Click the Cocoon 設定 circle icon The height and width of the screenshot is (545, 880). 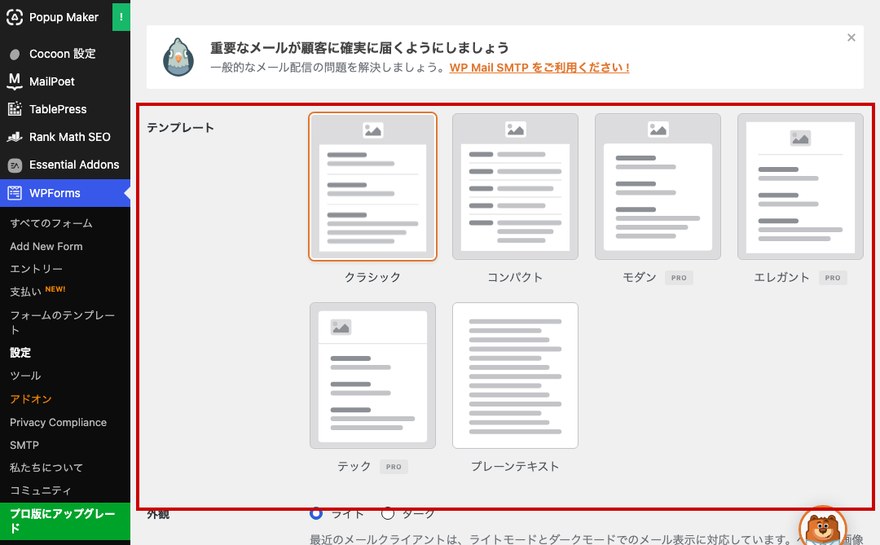pyautogui.click(x=15, y=54)
